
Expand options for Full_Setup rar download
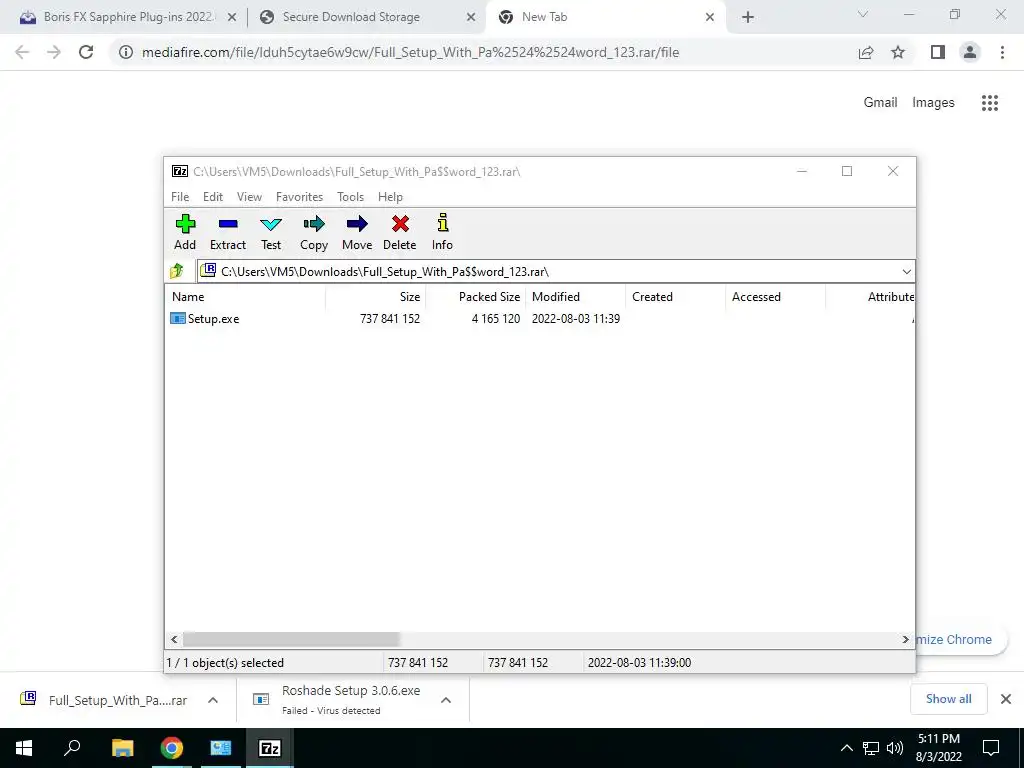(x=213, y=700)
